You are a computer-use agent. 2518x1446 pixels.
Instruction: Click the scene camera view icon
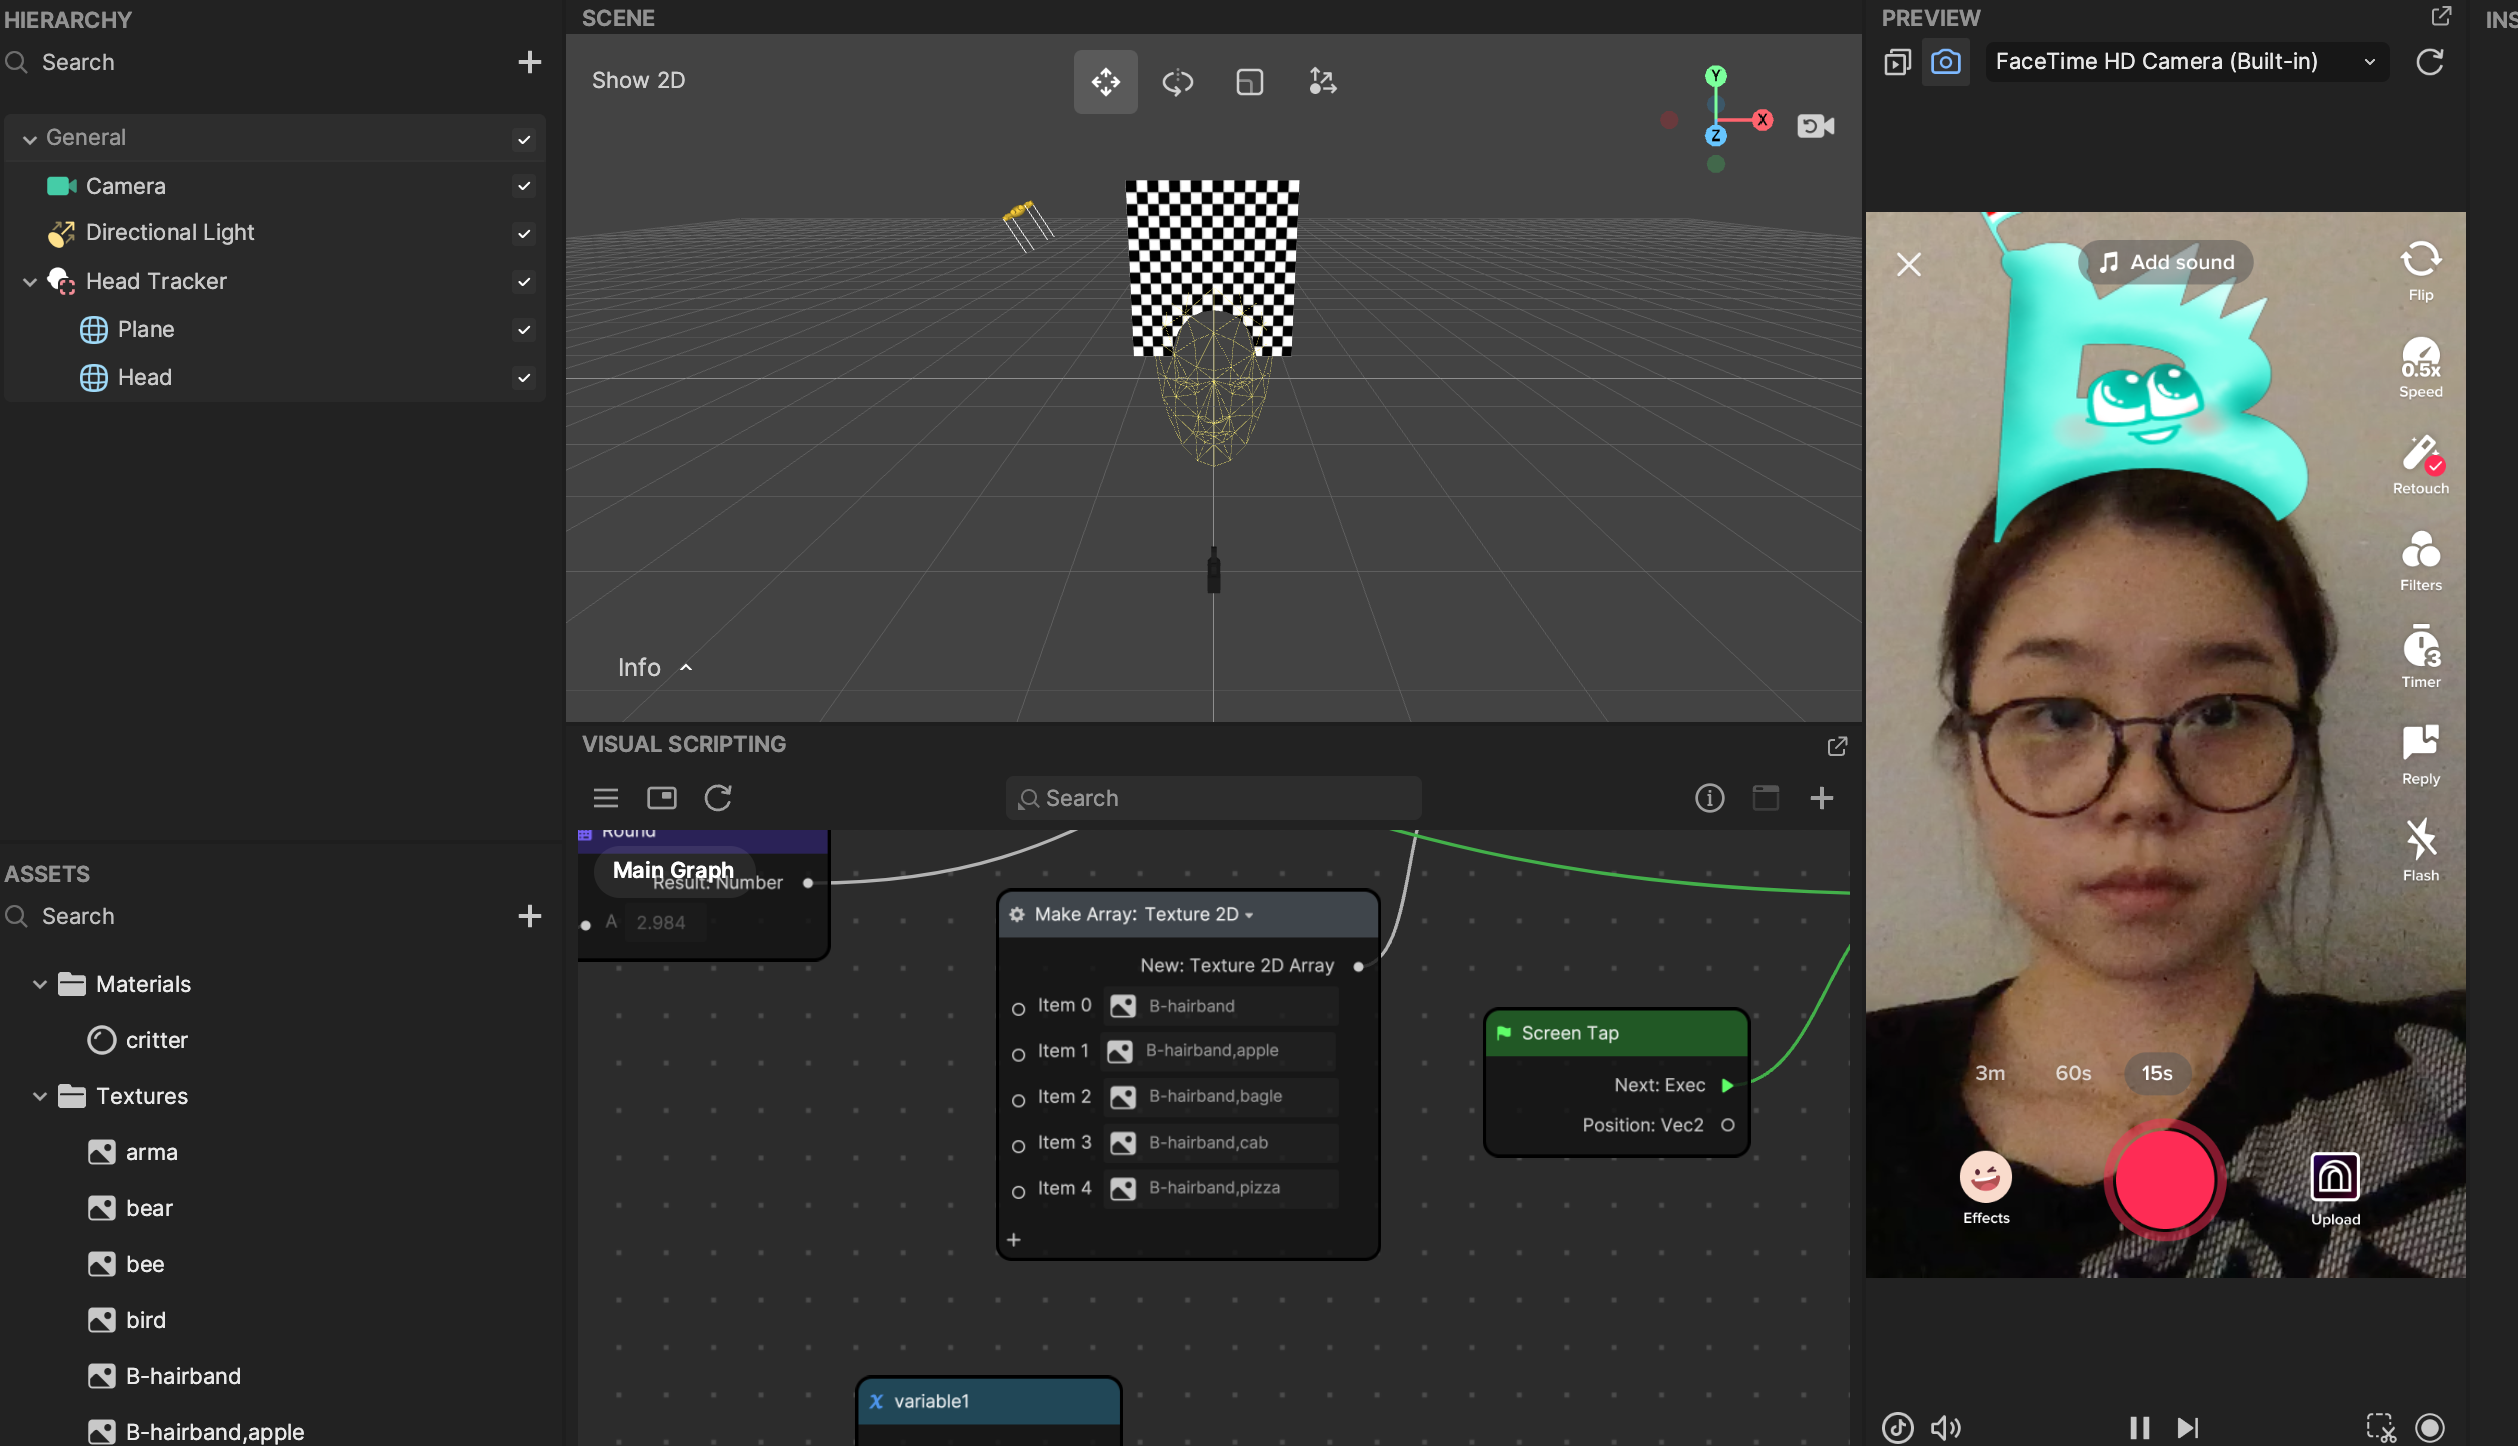coord(1815,126)
